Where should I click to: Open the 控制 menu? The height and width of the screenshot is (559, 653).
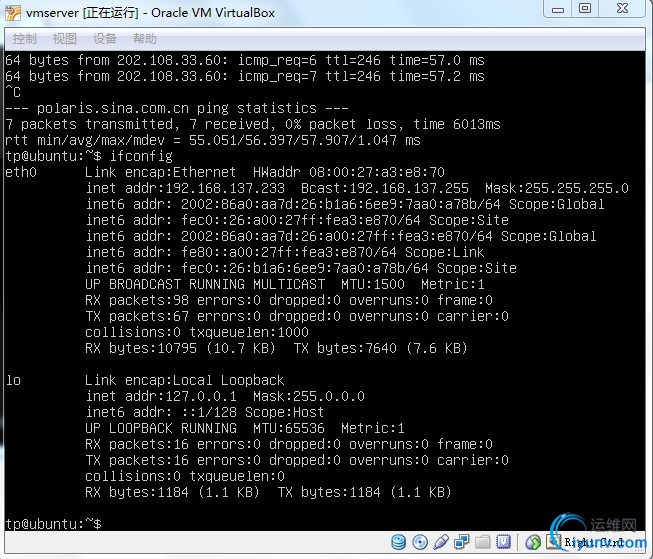tap(25, 39)
